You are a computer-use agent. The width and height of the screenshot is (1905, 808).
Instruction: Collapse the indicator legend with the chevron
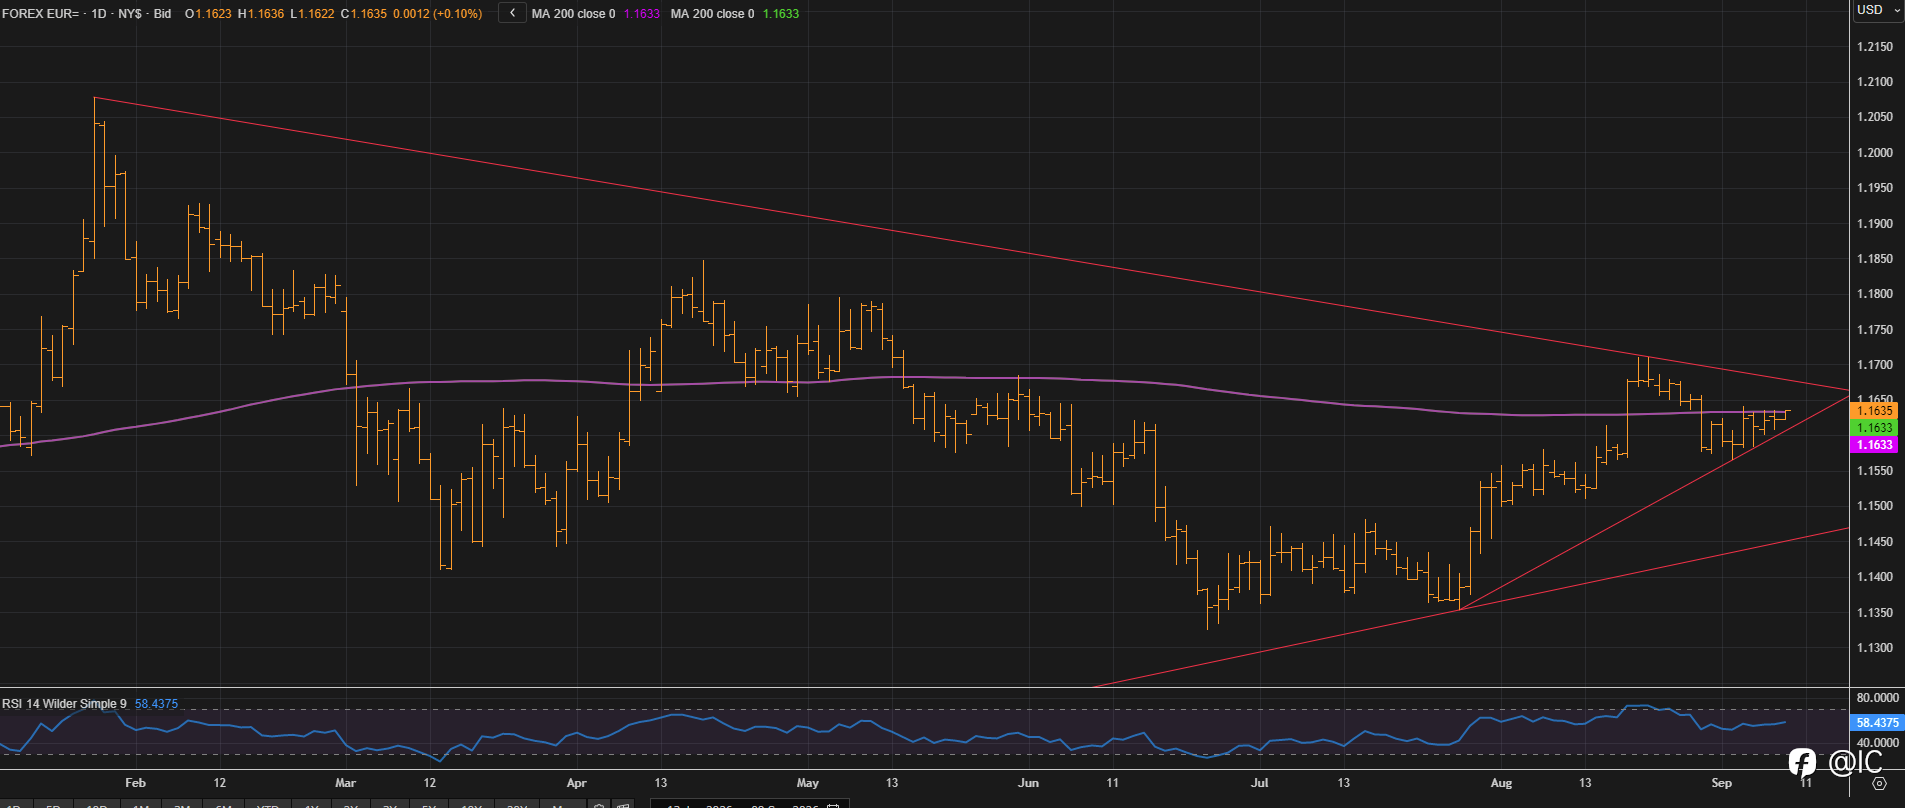click(512, 13)
